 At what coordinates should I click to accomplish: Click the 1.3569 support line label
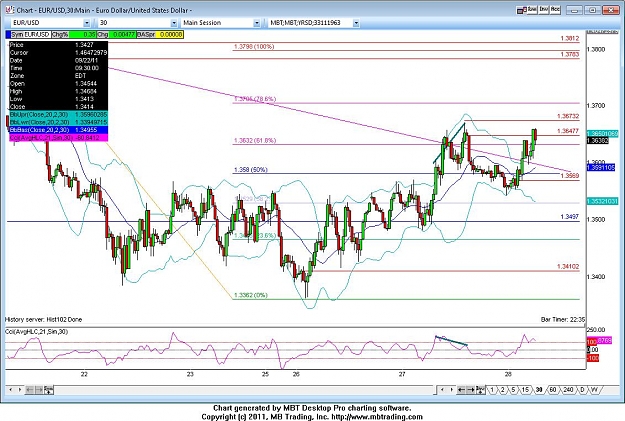pyautogui.click(x=569, y=176)
